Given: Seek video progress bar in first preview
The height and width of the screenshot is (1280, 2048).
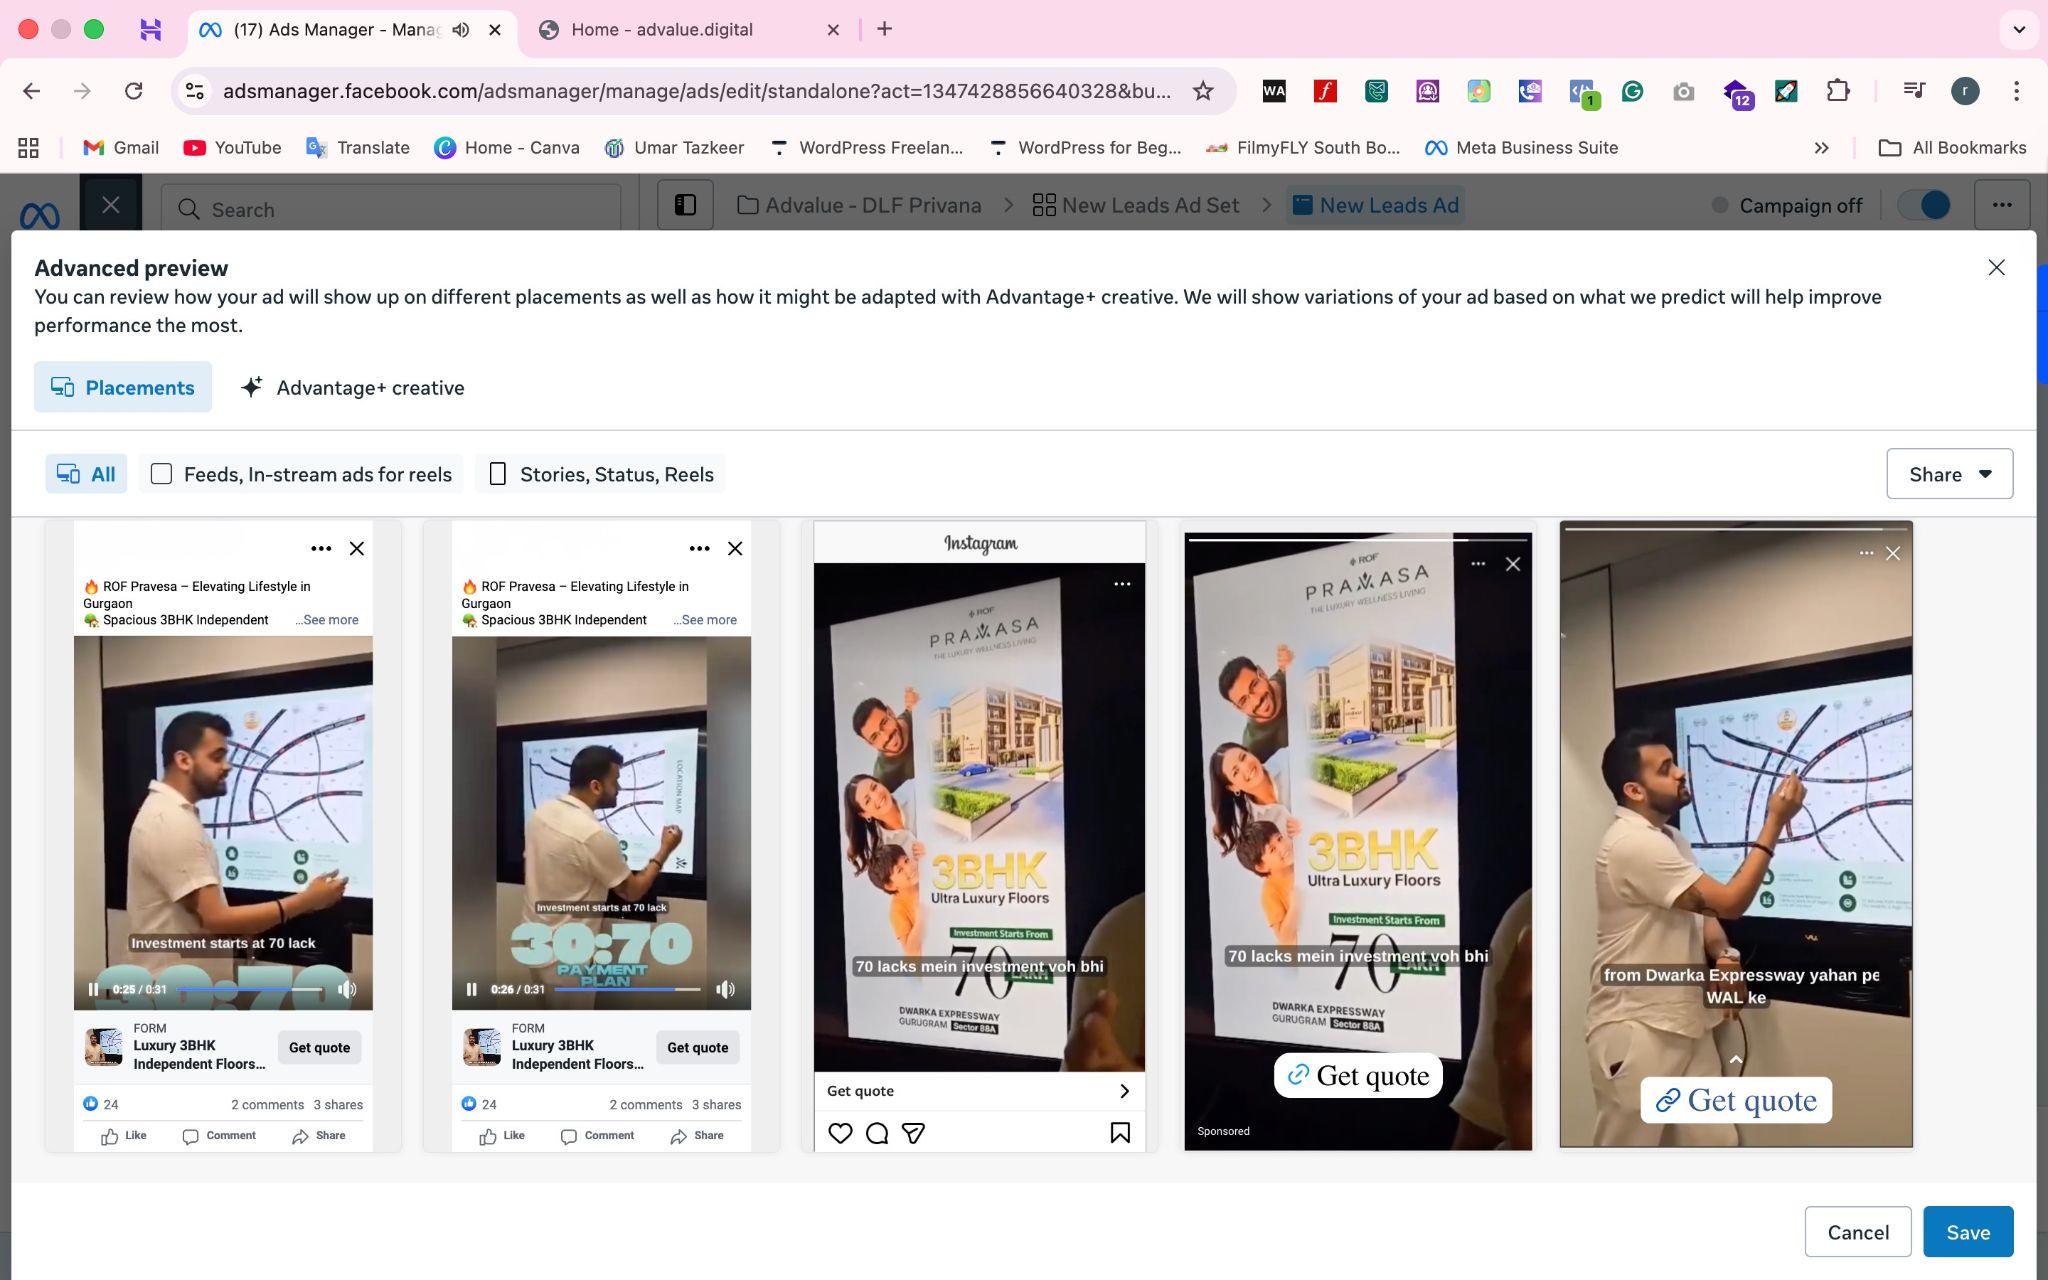Looking at the screenshot, I should coord(249,989).
